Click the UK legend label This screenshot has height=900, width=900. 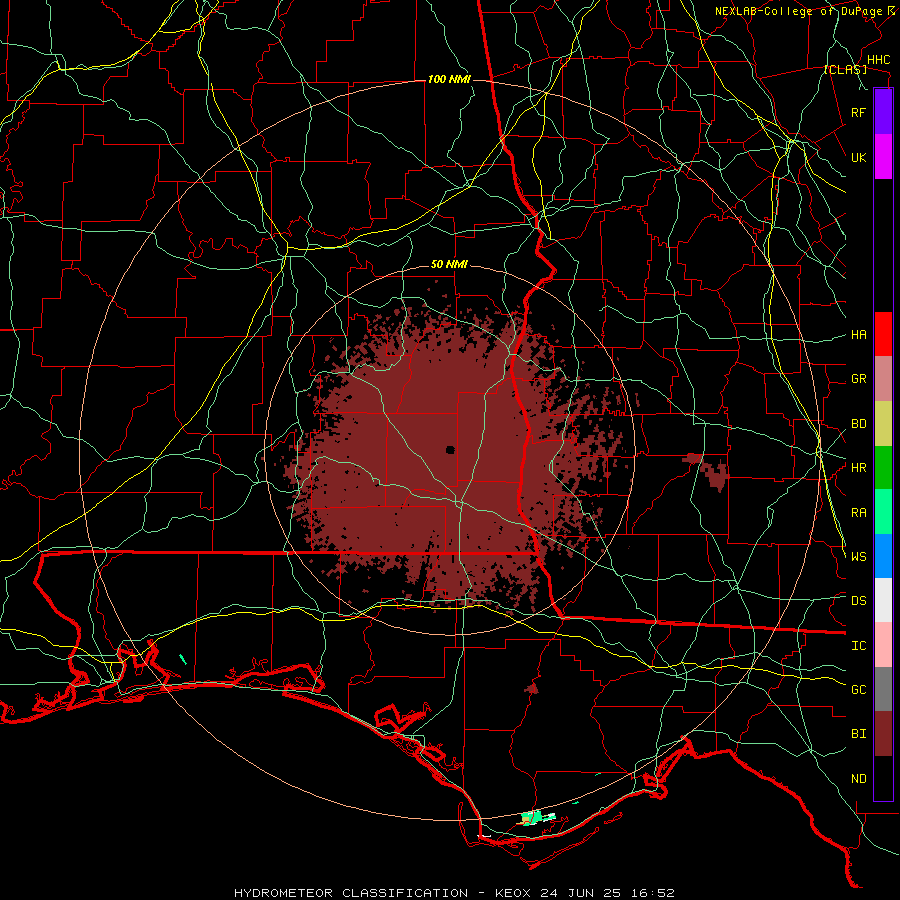(859, 157)
